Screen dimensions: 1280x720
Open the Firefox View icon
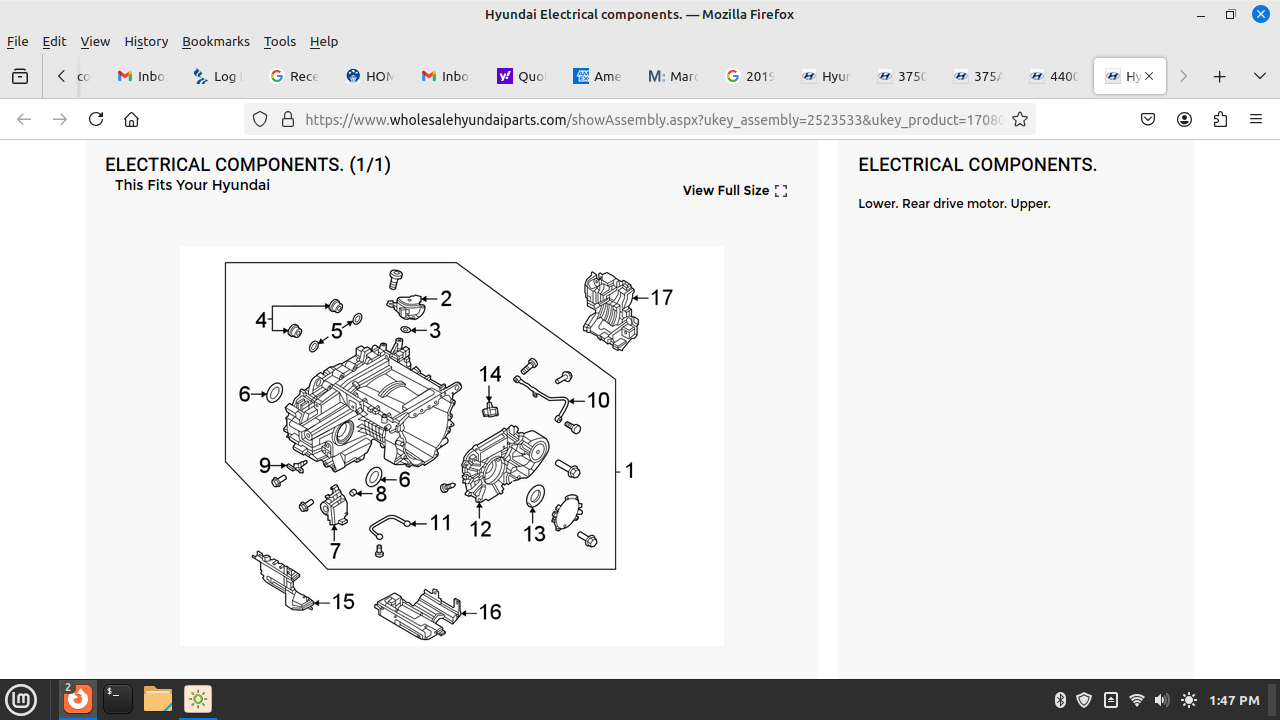[20, 76]
